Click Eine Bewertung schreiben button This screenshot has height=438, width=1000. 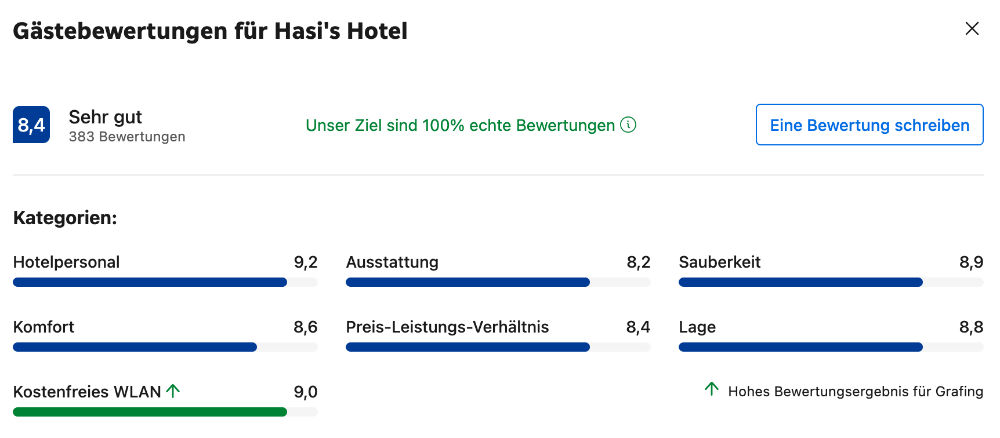[x=869, y=125]
